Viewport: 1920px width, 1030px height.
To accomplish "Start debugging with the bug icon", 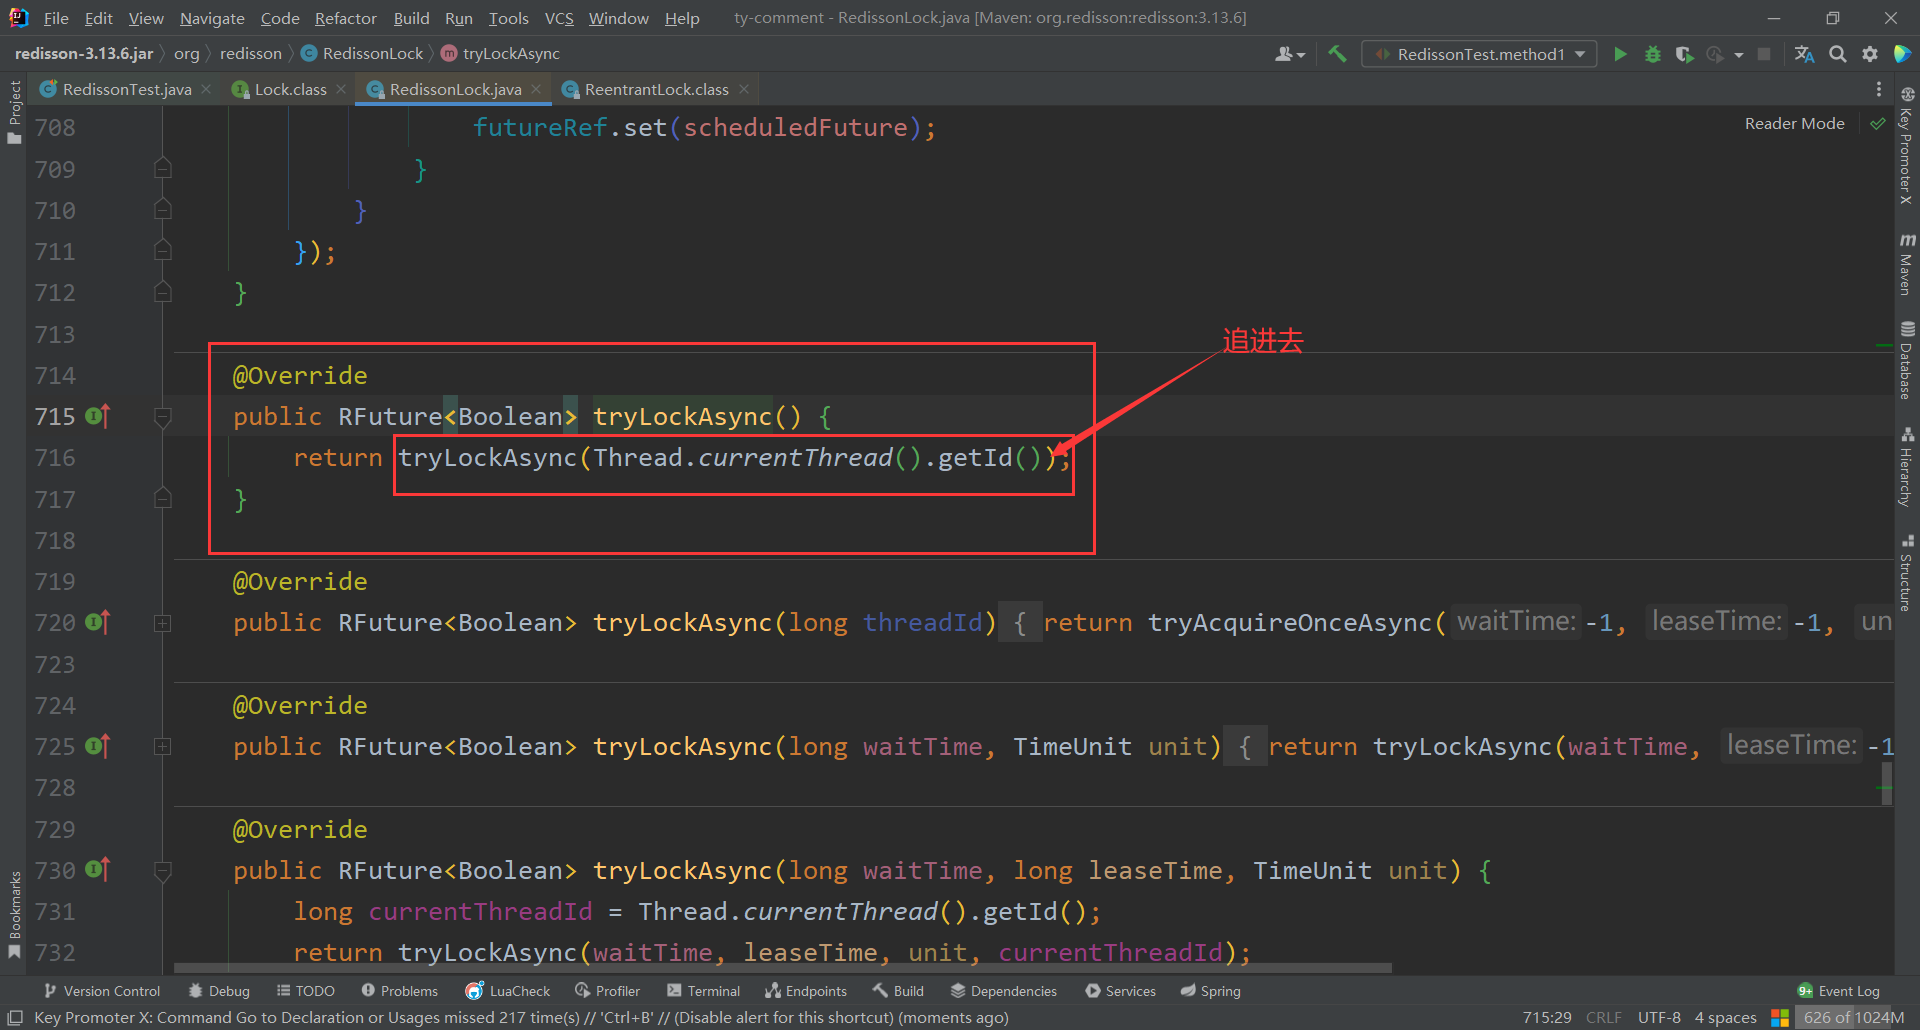I will pyautogui.click(x=1653, y=54).
